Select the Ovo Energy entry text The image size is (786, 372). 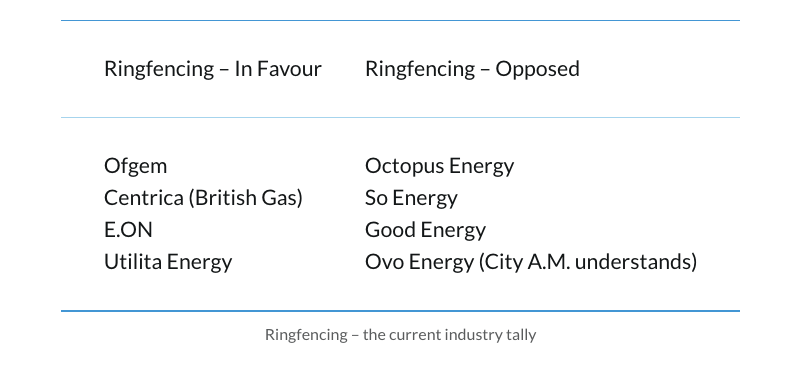pos(419,262)
